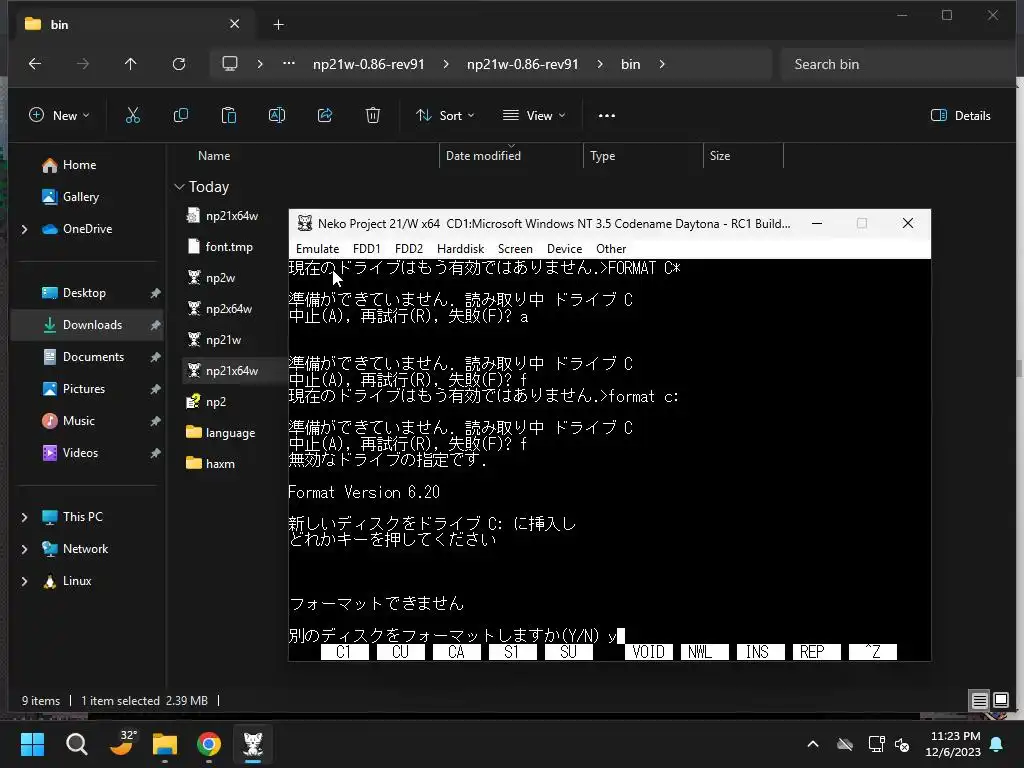
Task: Collapse the Today group
Action: click(180, 187)
